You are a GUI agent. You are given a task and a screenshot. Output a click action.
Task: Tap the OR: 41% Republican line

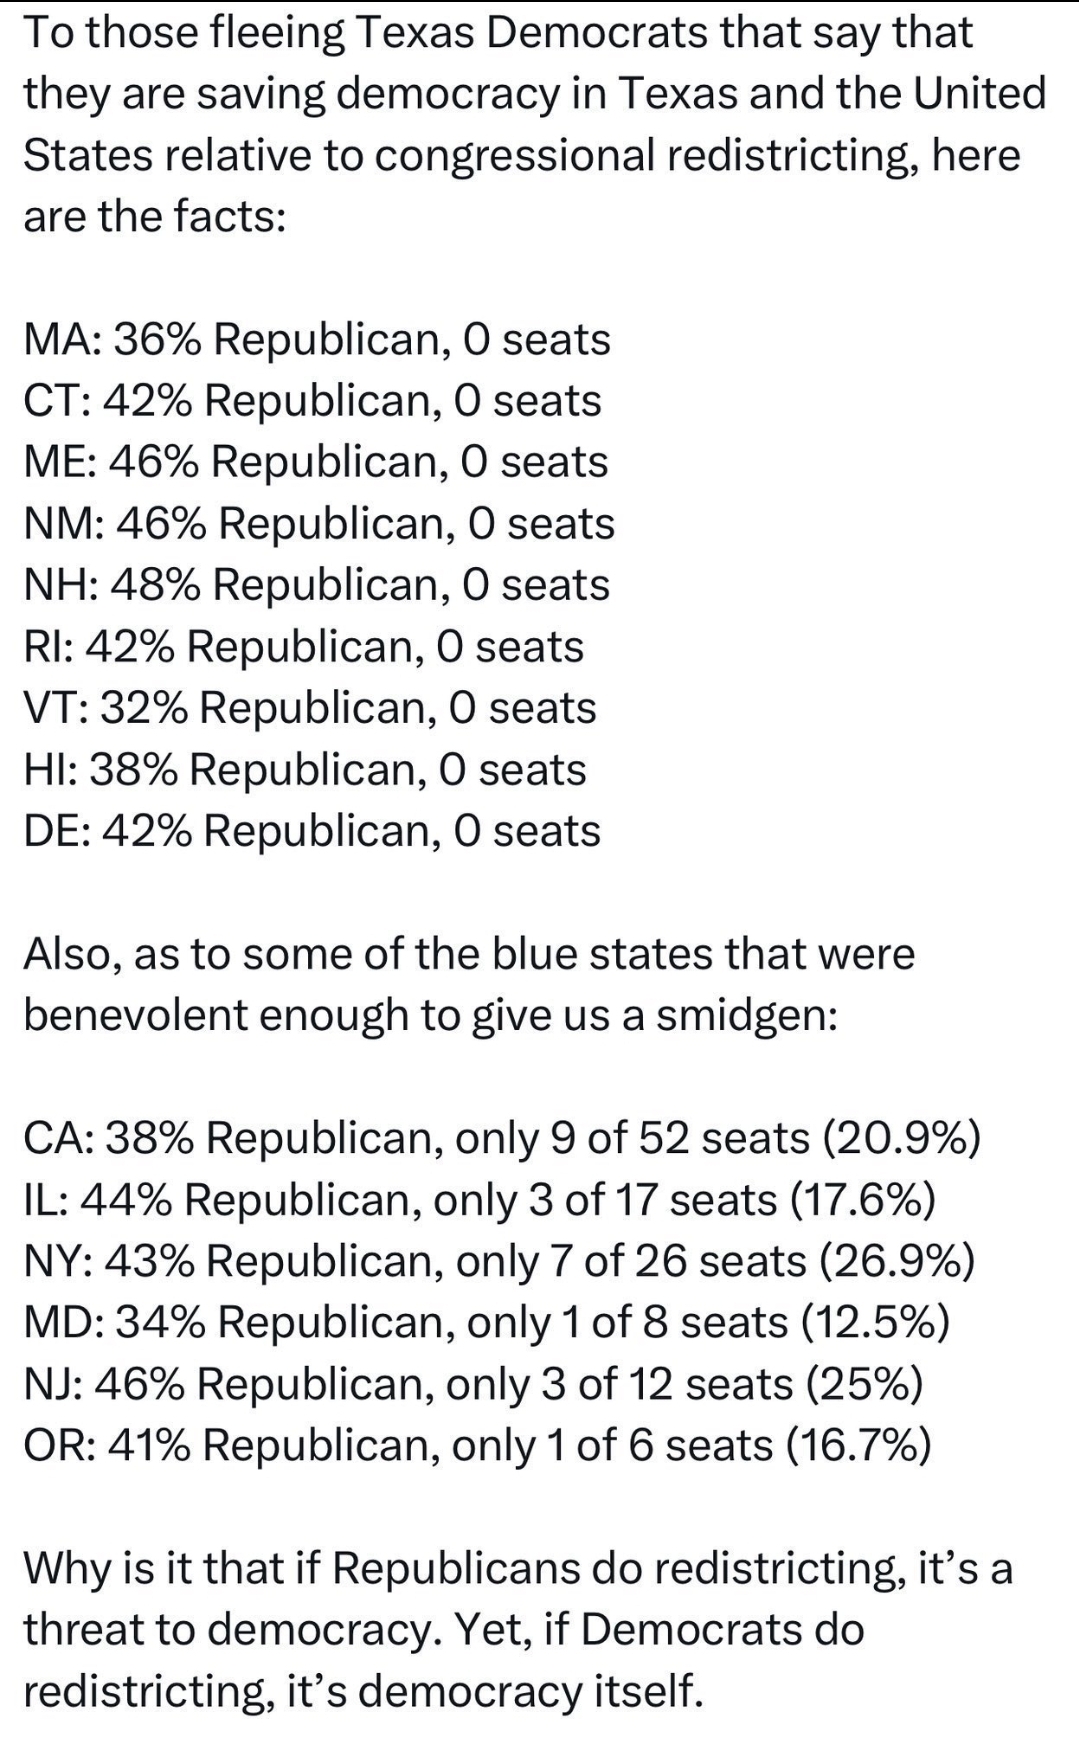478,1446
